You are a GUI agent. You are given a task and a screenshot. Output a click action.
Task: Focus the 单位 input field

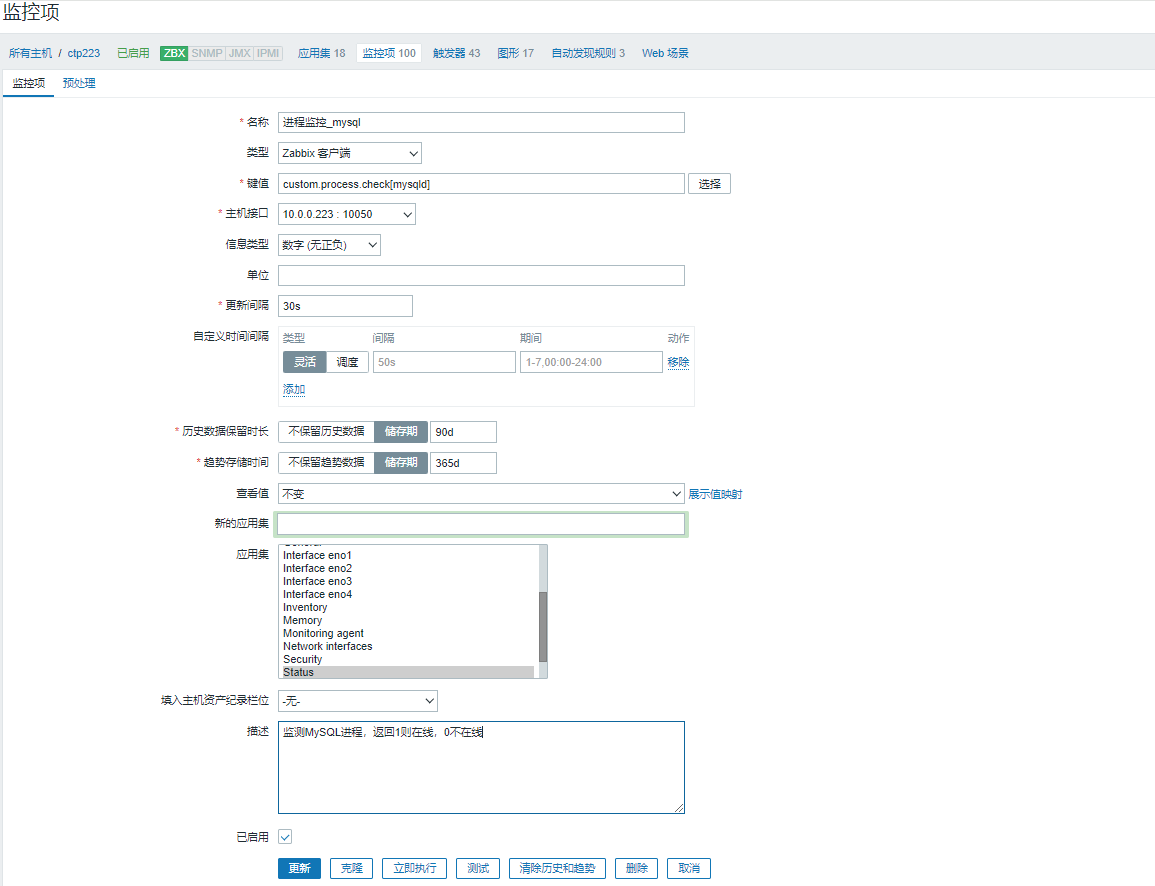click(x=481, y=275)
